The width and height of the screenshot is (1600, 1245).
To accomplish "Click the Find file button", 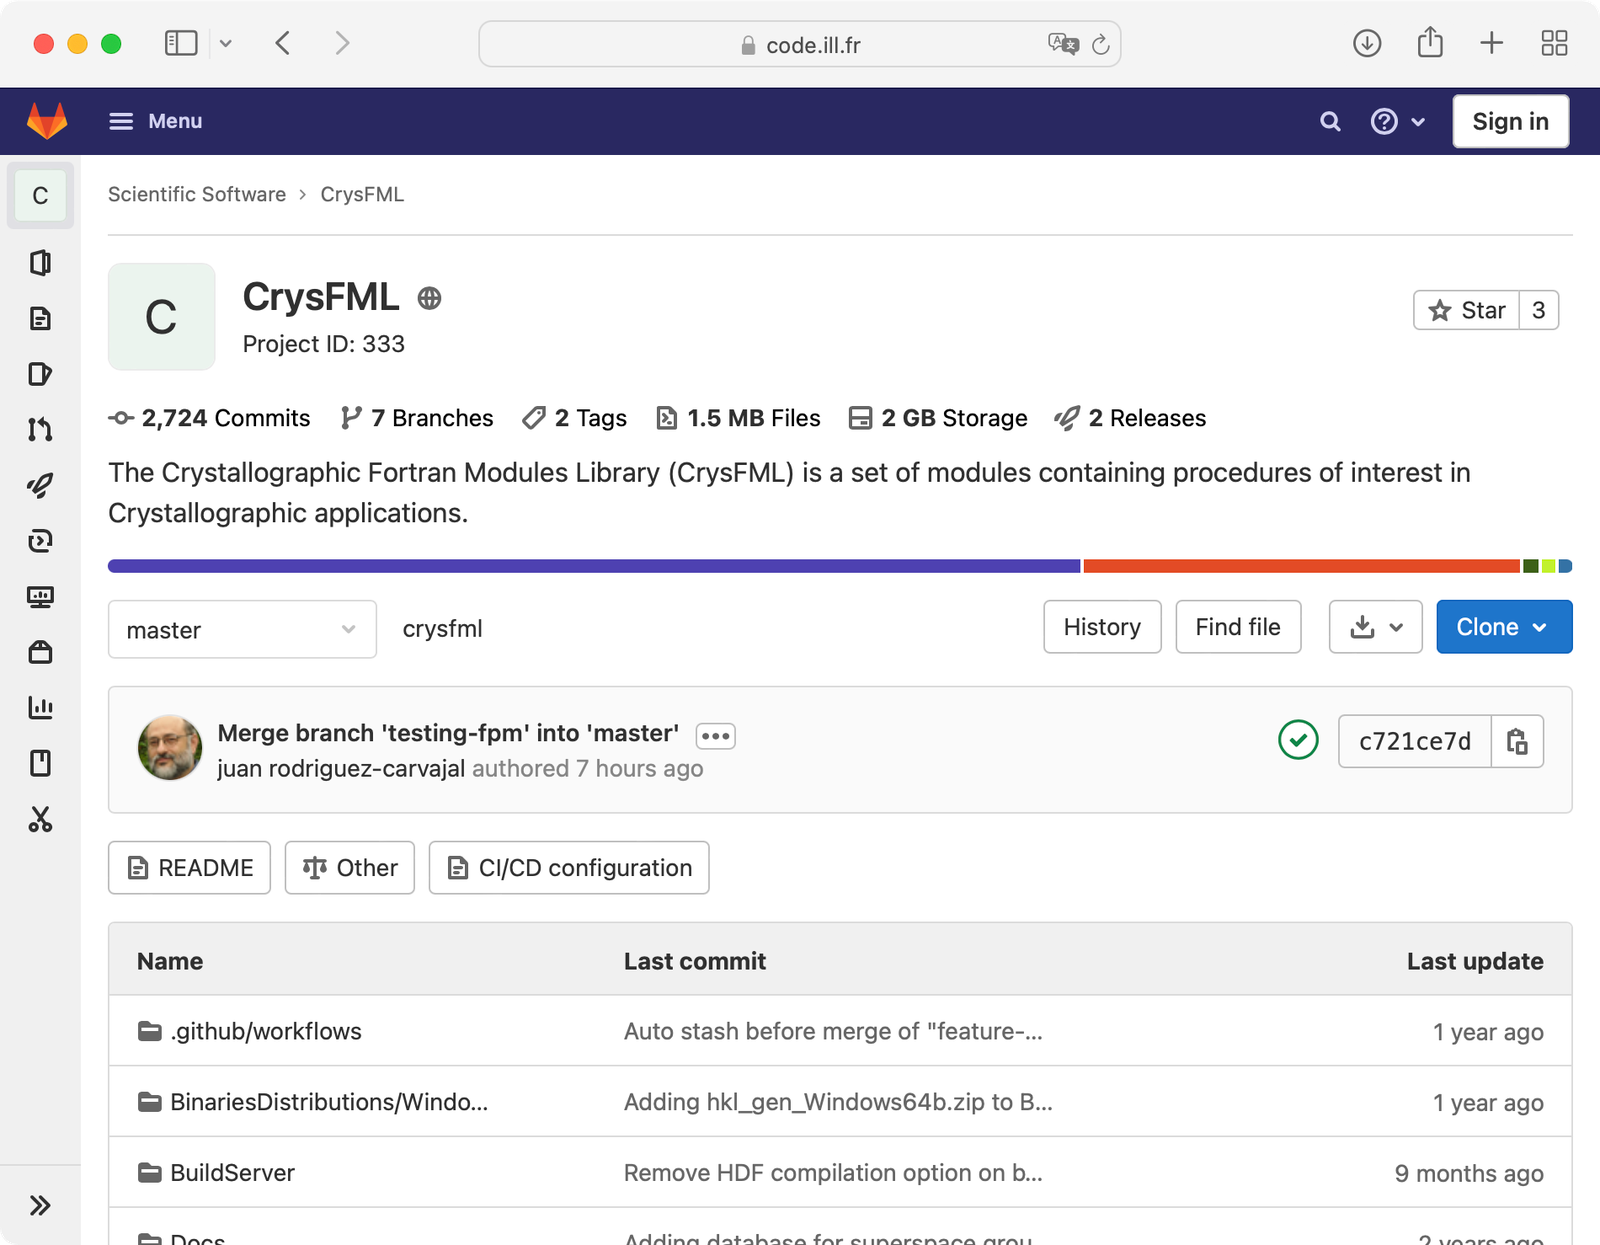I will [x=1238, y=627].
